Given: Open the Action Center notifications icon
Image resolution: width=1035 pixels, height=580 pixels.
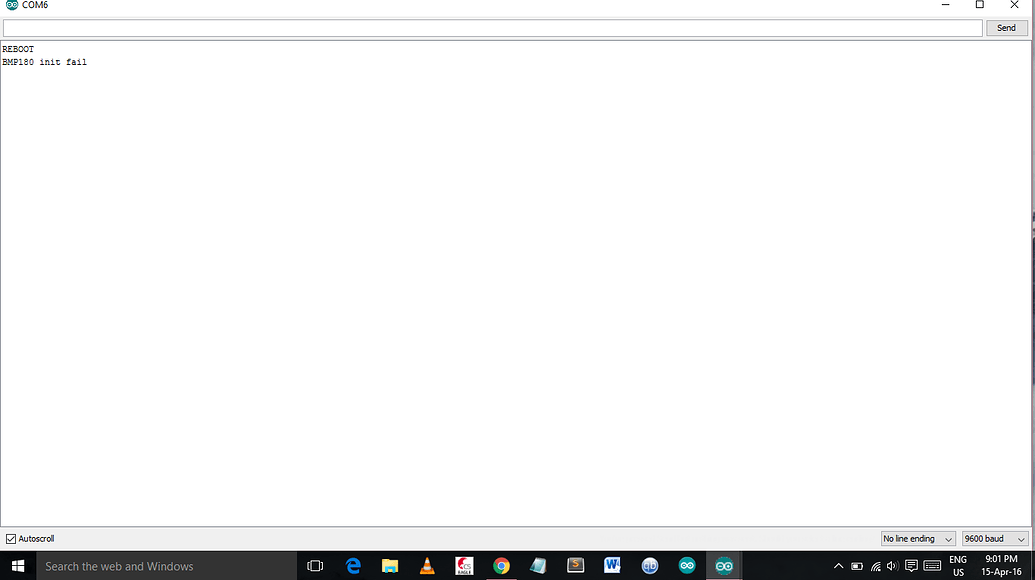Looking at the screenshot, I should pyautogui.click(x=913, y=566).
